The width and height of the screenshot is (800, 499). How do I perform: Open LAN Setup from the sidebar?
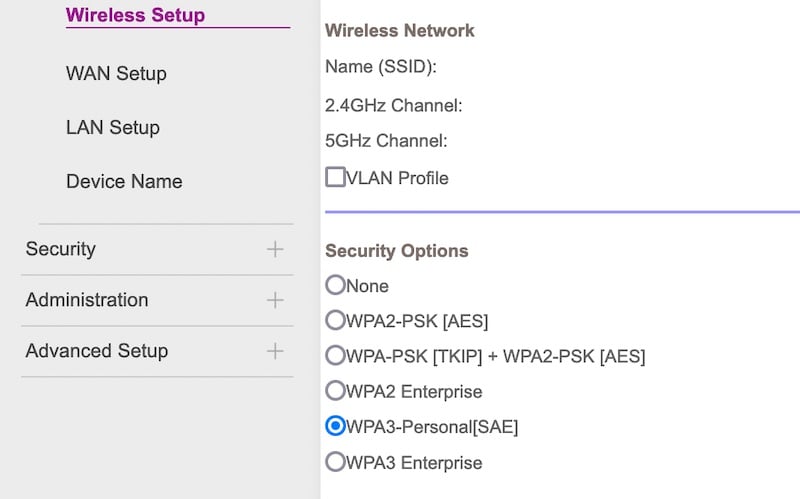point(113,128)
